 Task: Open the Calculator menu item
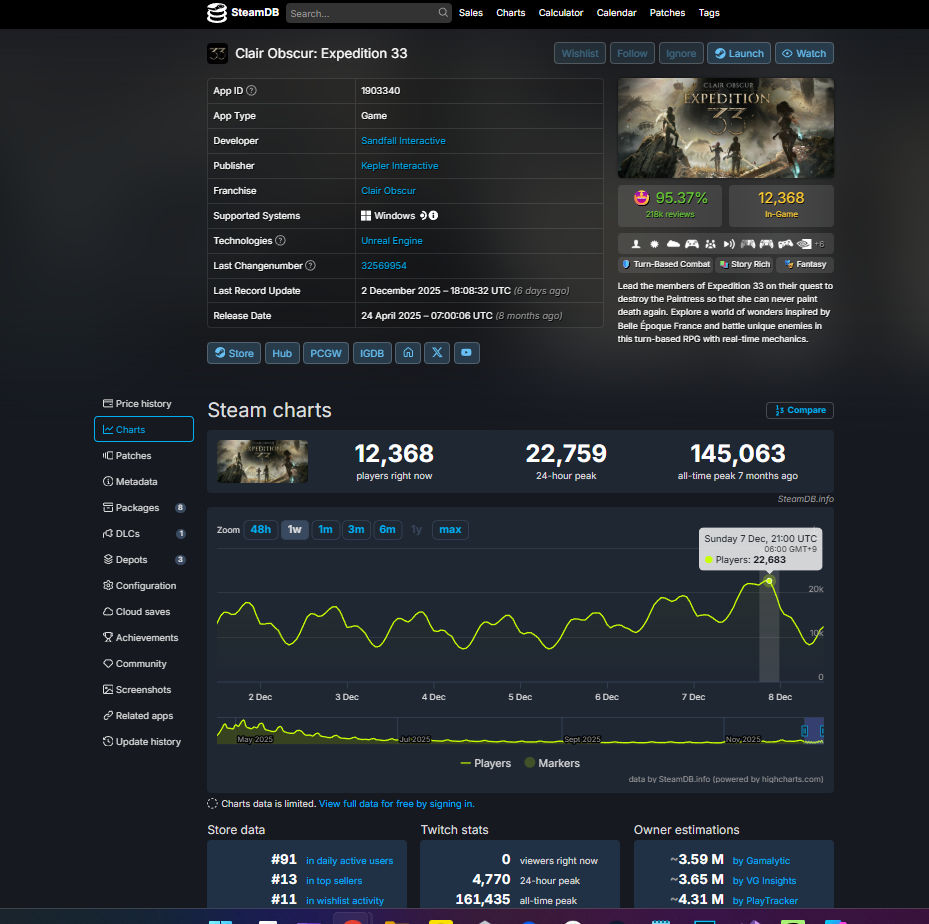coord(560,12)
